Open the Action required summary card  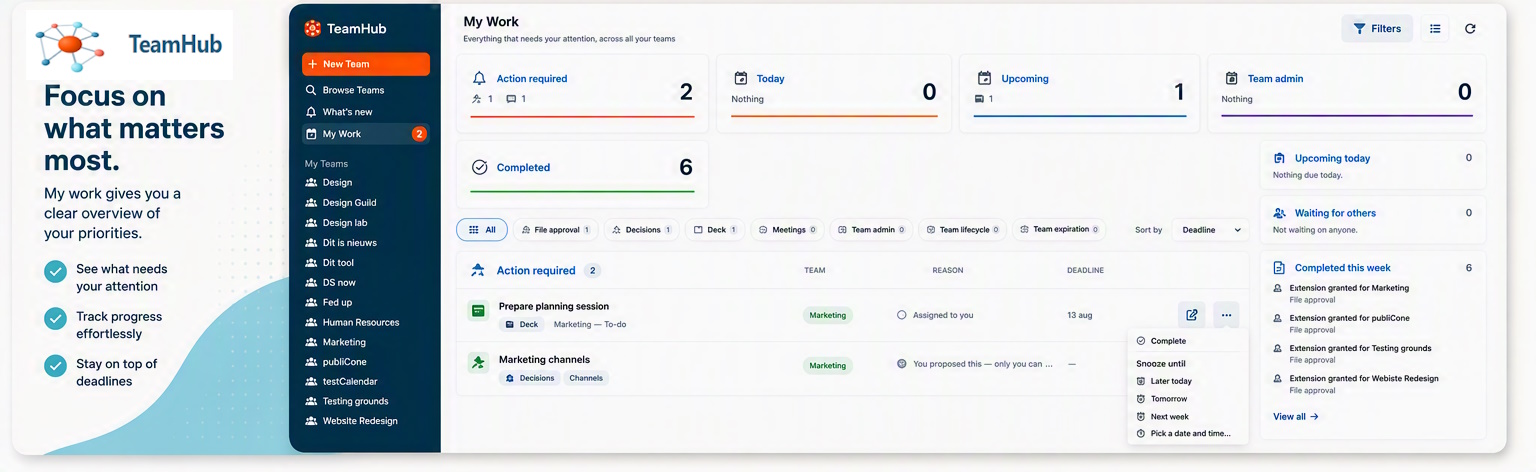pos(582,93)
